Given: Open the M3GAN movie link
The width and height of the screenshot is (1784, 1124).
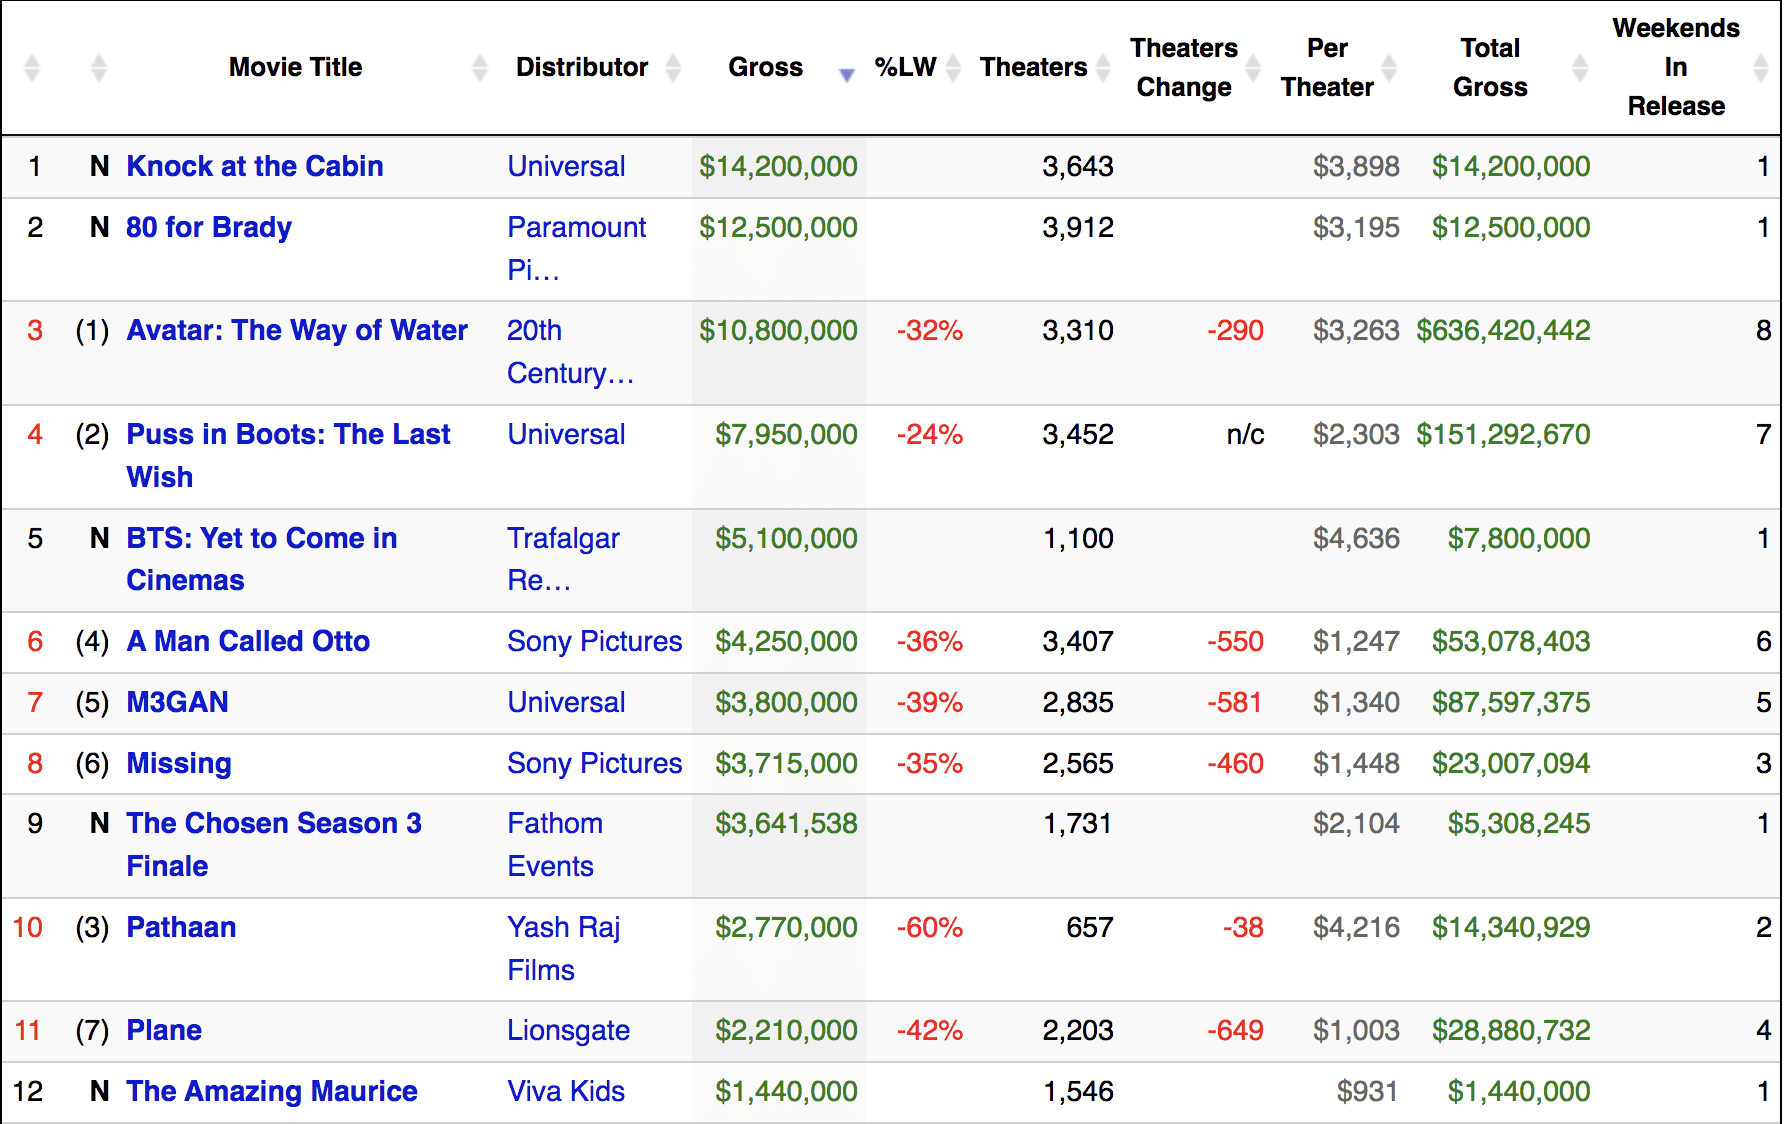Looking at the screenshot, I should tap(177, 702).
